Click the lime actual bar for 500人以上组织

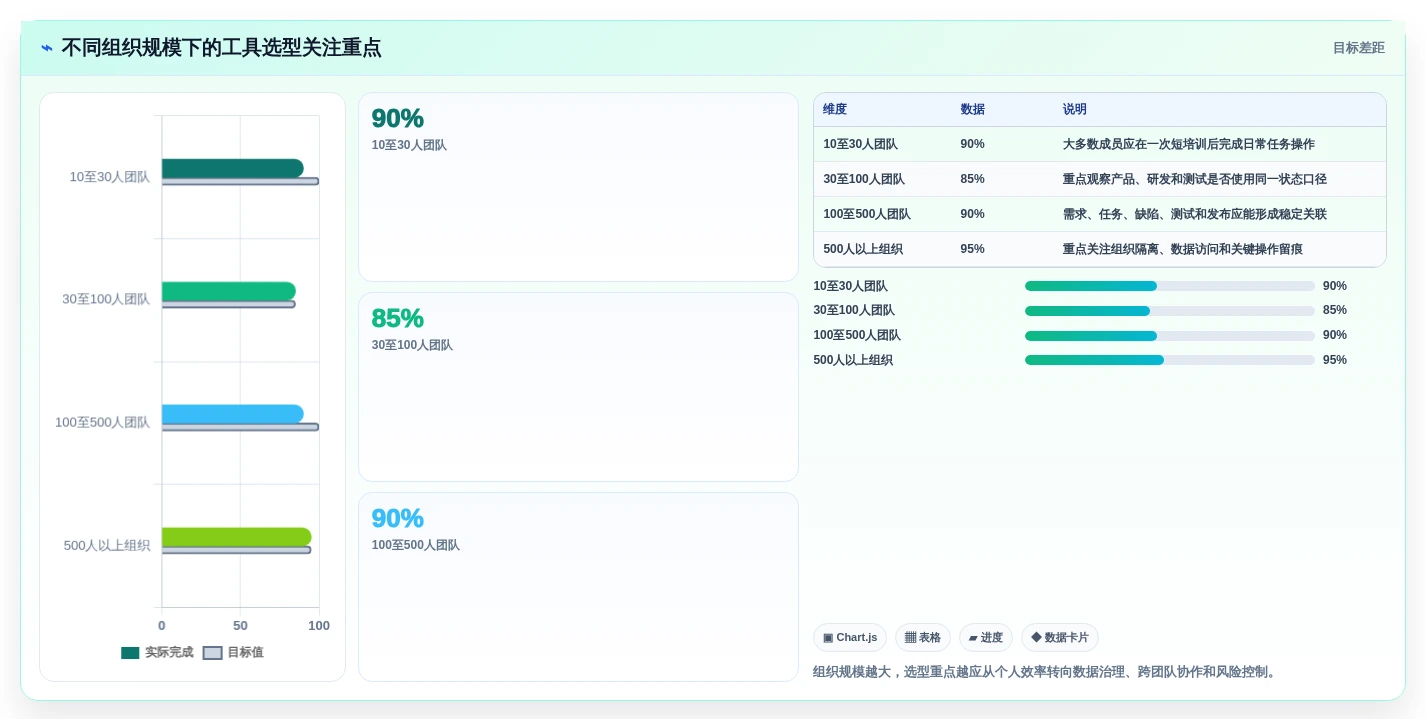(236, 537)
